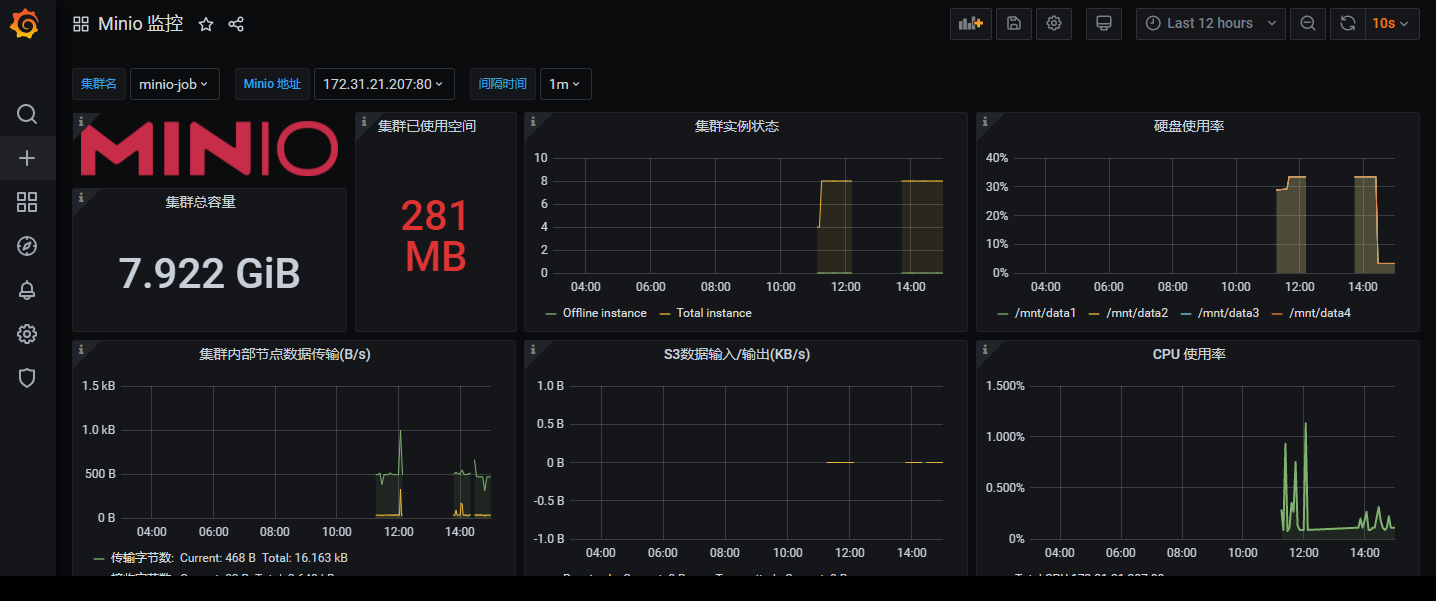Open Explore via the compass sidebar icon
This screenshot has width=1436, height=601.
[x=27, y=246]
